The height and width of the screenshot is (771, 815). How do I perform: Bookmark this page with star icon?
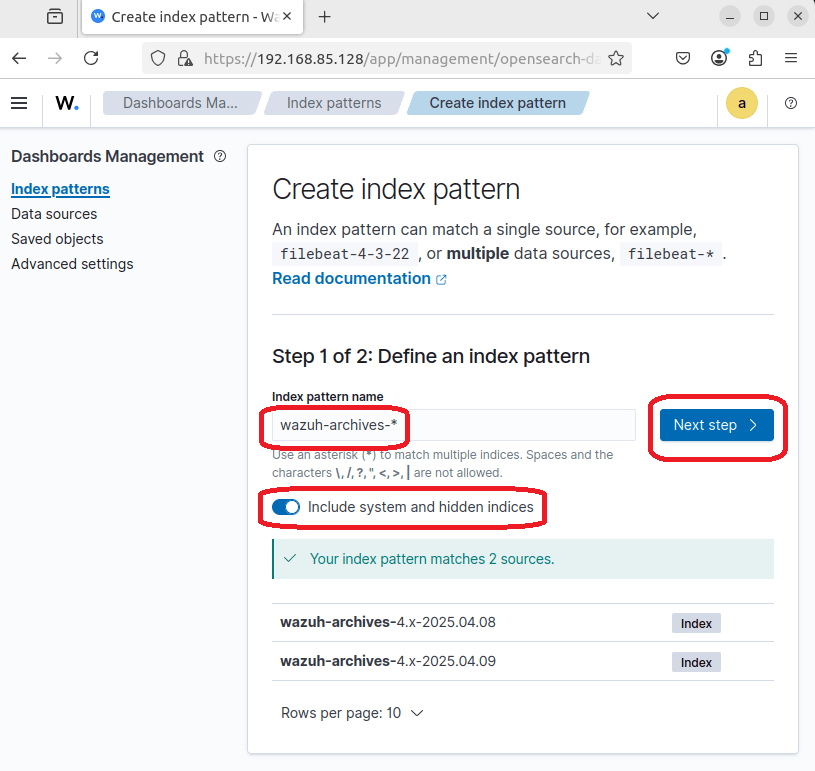pos(616,58)
